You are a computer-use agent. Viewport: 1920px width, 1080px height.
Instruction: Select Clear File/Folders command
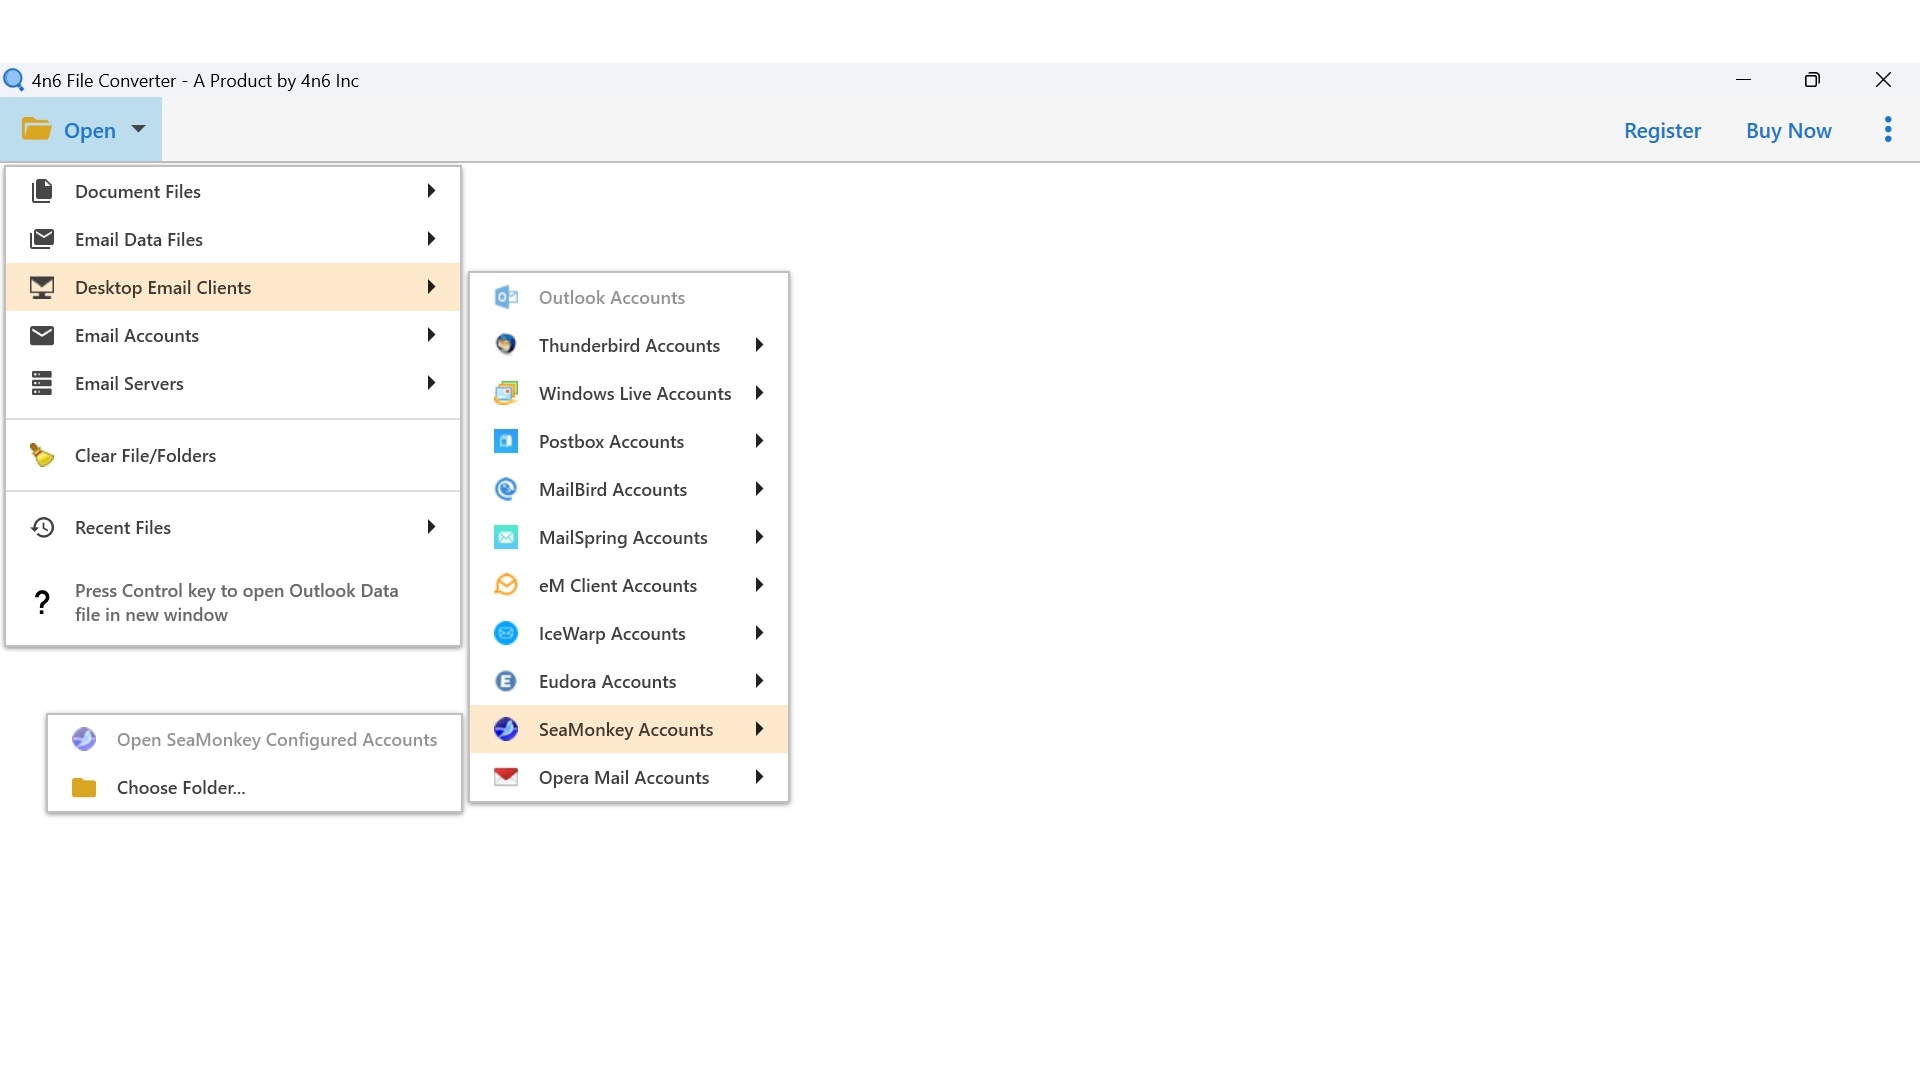(x=233, y=455)
